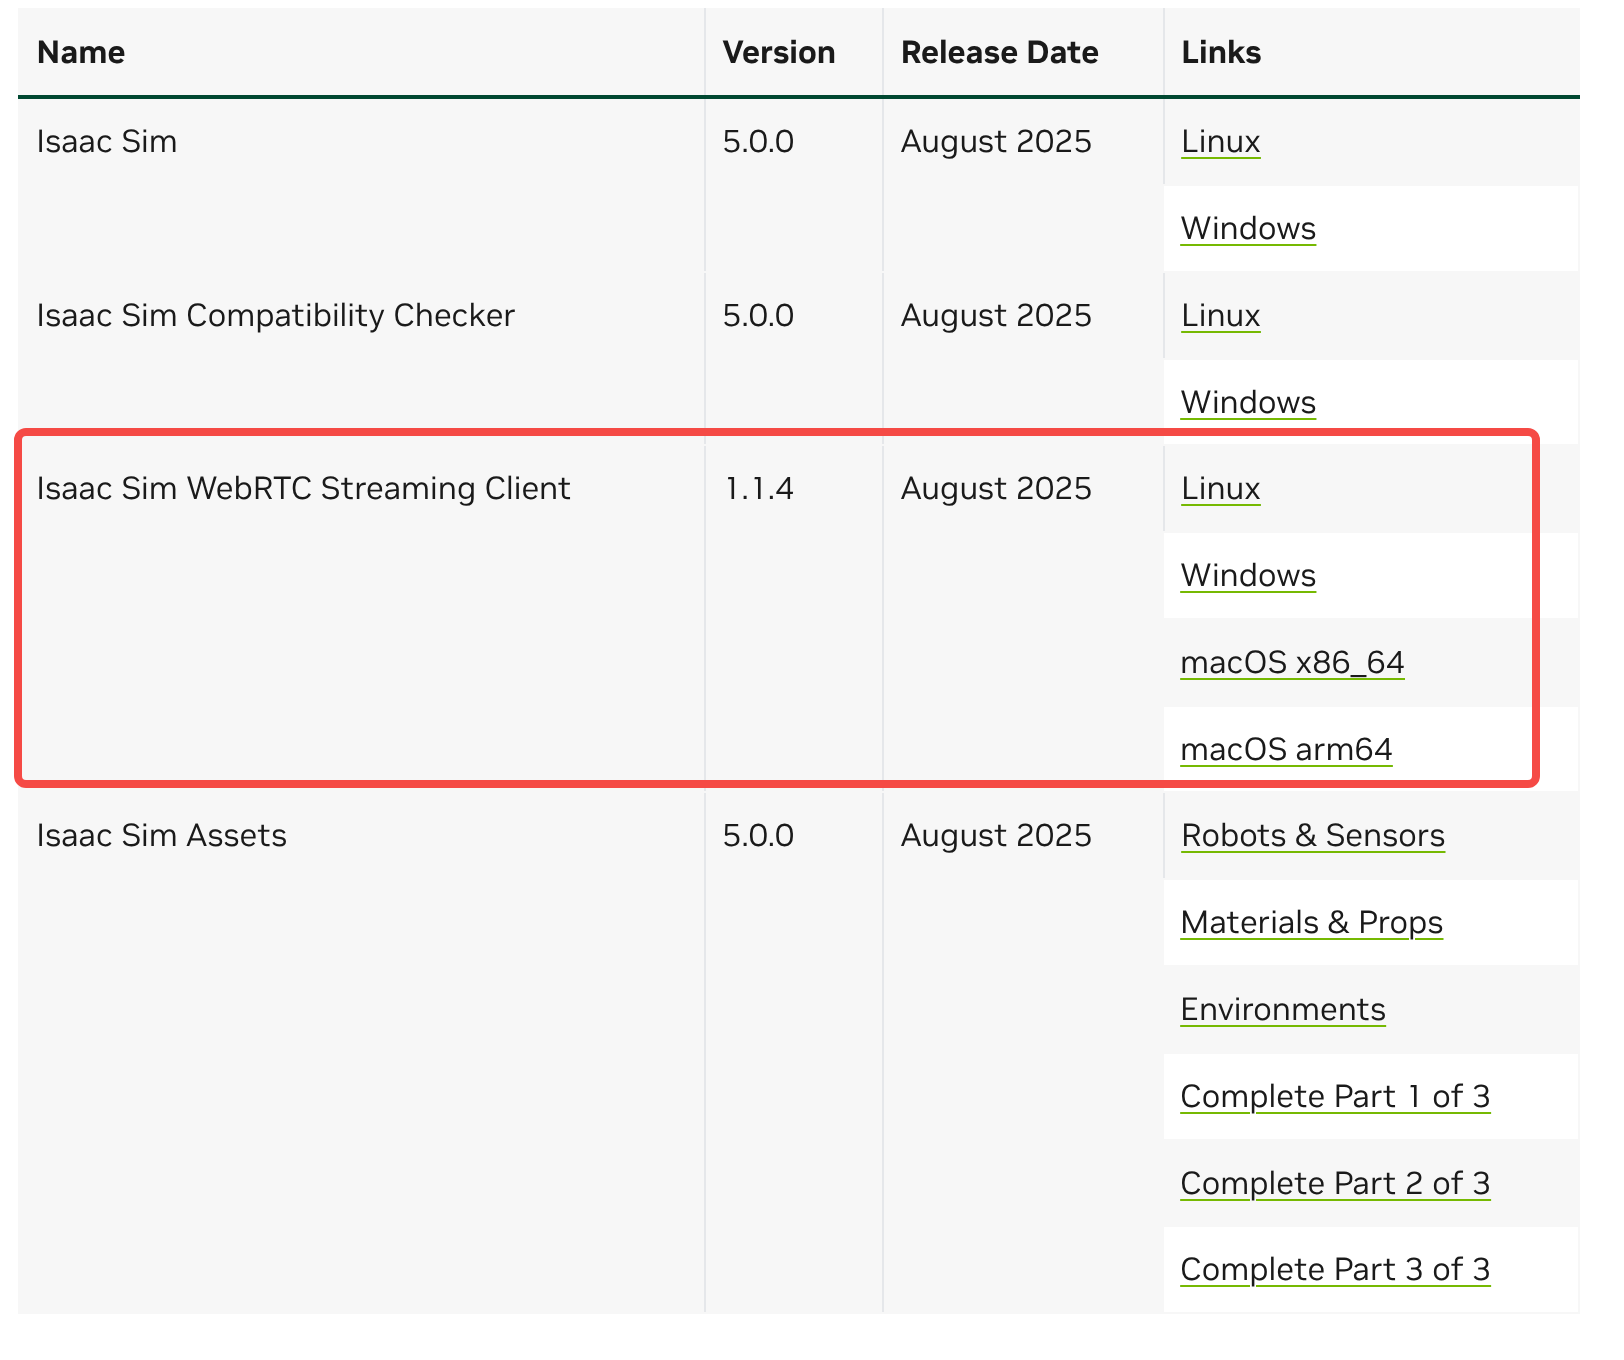1624x1360 pixels.
Task: Open the macOS arm64 link
Action: coord(1286,750)
